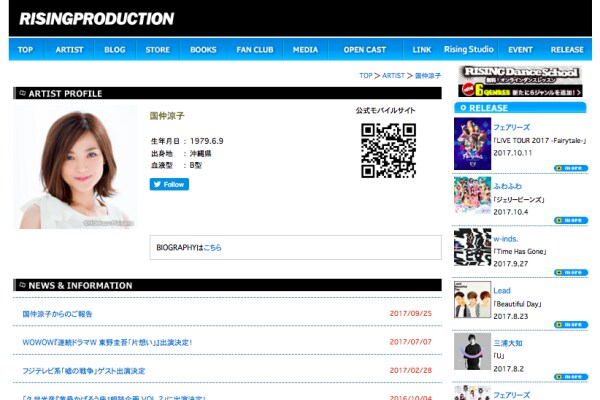Image resolution: width=600 pixels, height=400 pixels.
Task: Open the TOP navigation menu item
Action: pos(25,50)
